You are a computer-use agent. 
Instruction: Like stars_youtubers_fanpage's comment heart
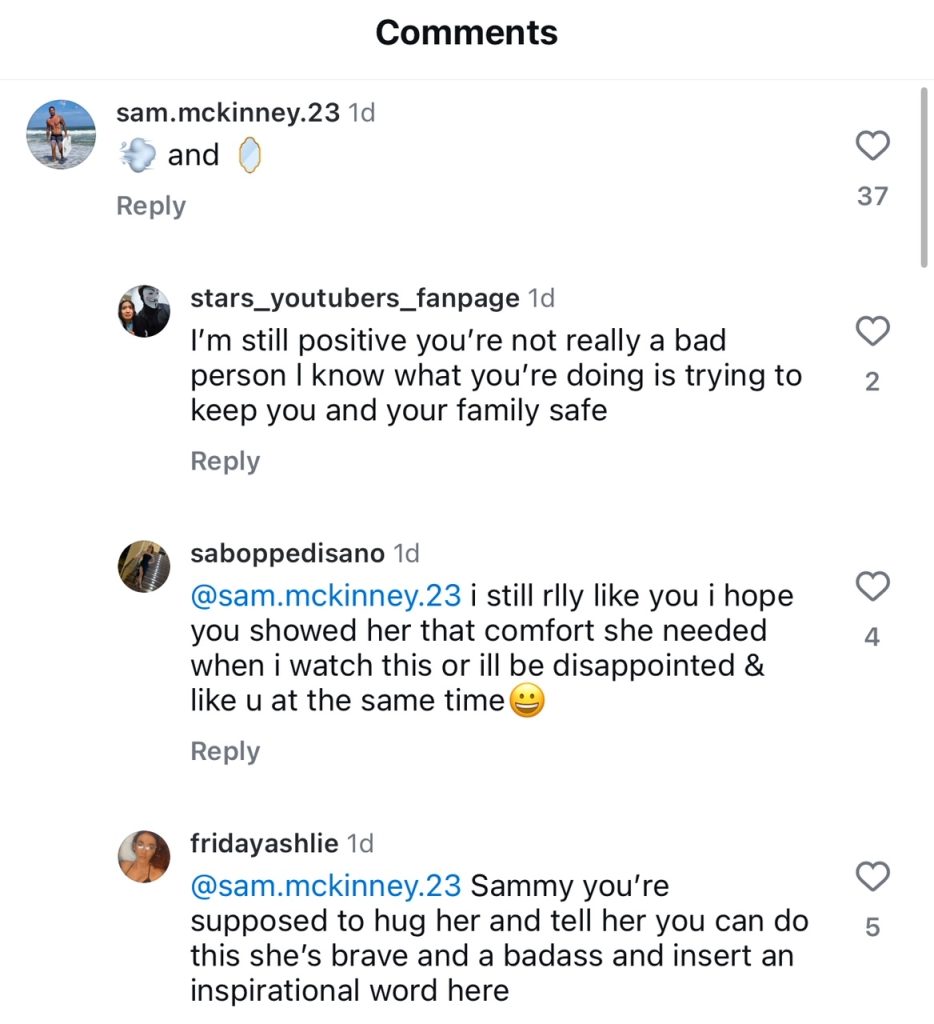873,331
